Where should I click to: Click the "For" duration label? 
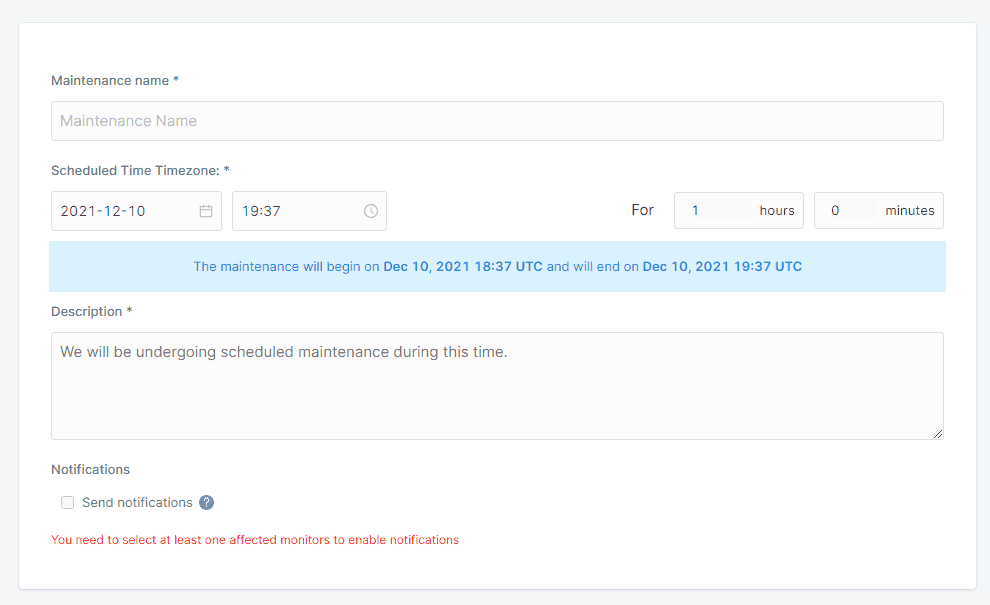(x=642, y=210)
